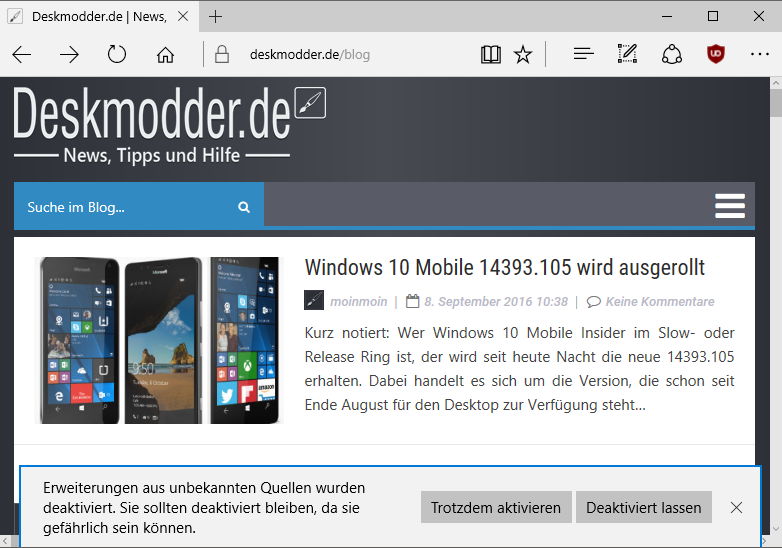
Task: Open the Hub favorites list icon
Action: (584, 54)
